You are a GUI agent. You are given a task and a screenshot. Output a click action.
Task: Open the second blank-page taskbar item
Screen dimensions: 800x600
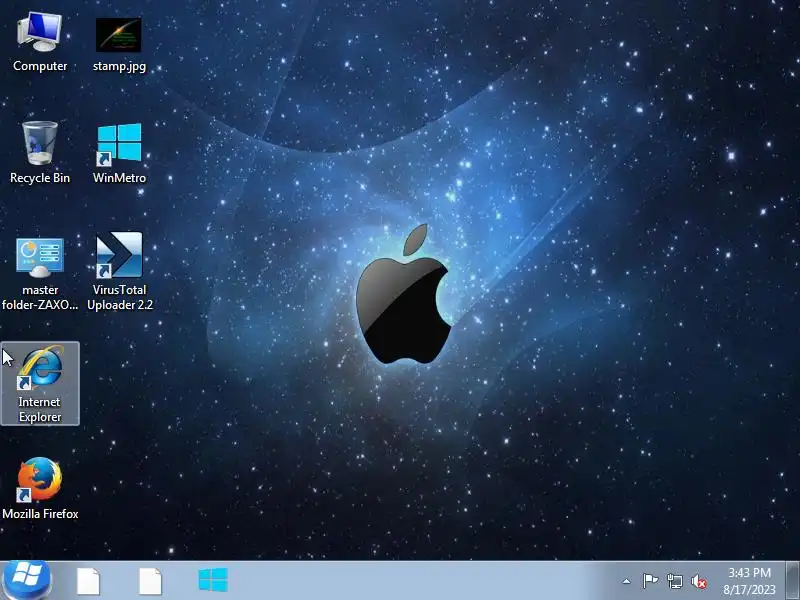(151, 581)
